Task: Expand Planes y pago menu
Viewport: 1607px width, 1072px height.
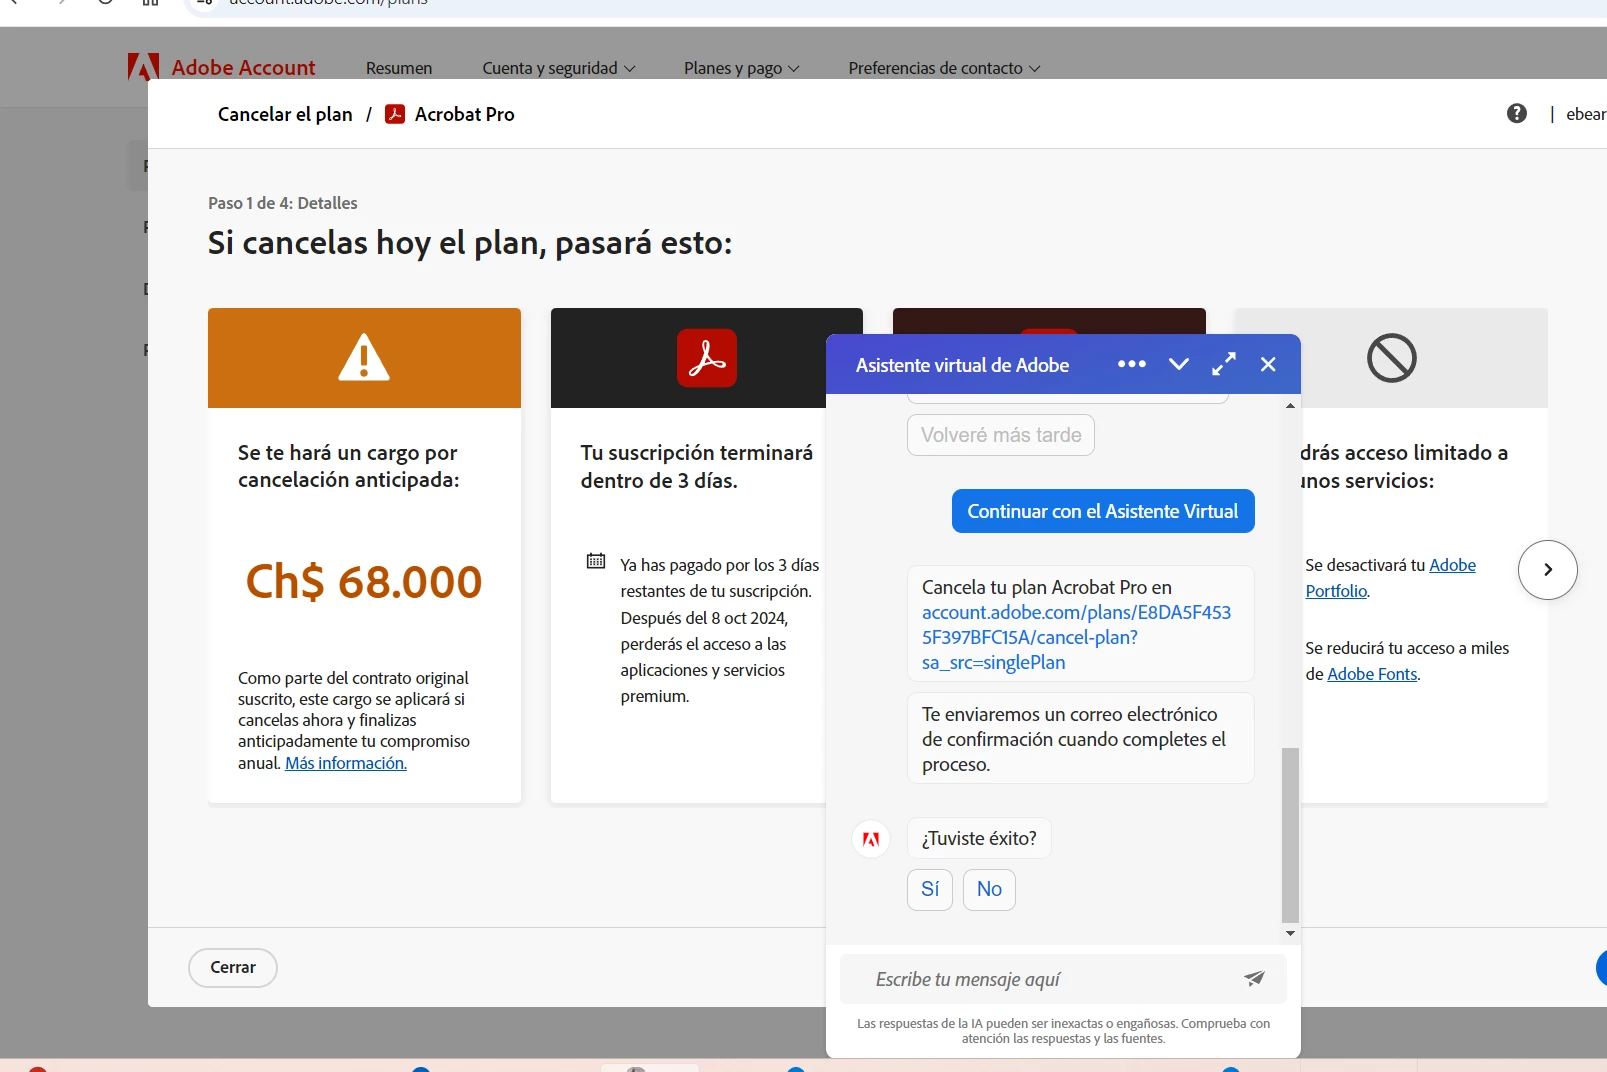Action: pyautogui.click(x=742, y=68)
